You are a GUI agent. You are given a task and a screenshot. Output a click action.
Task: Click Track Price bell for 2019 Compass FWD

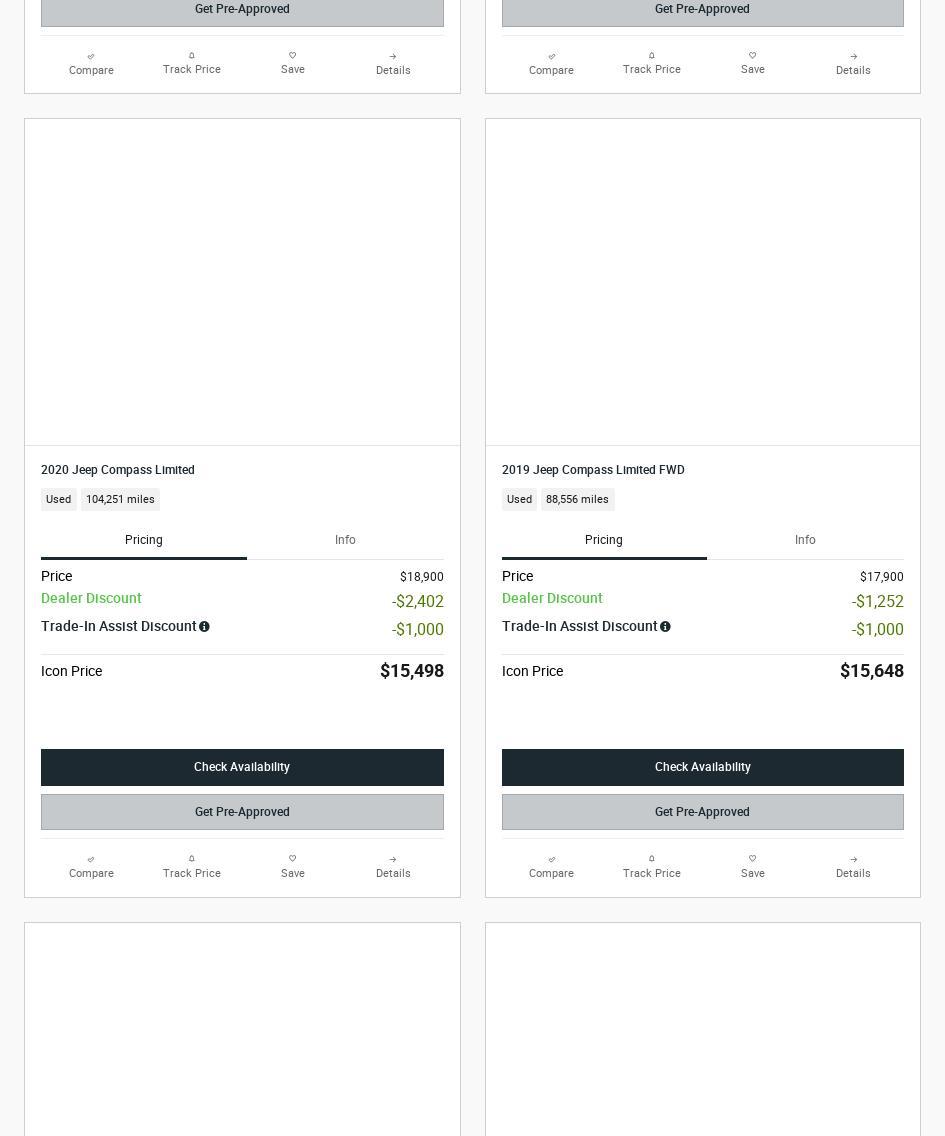pyautogui.click(x=651, y=859)
